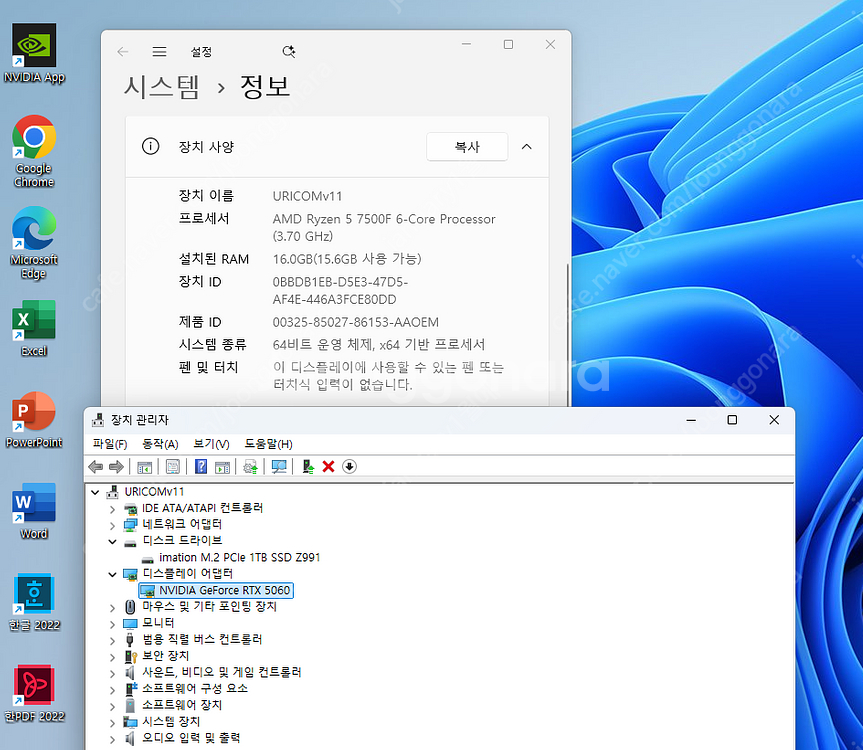Open the 한PDF 2022 desktop shortcut
The image size is (863, 750).
(34, 693)
